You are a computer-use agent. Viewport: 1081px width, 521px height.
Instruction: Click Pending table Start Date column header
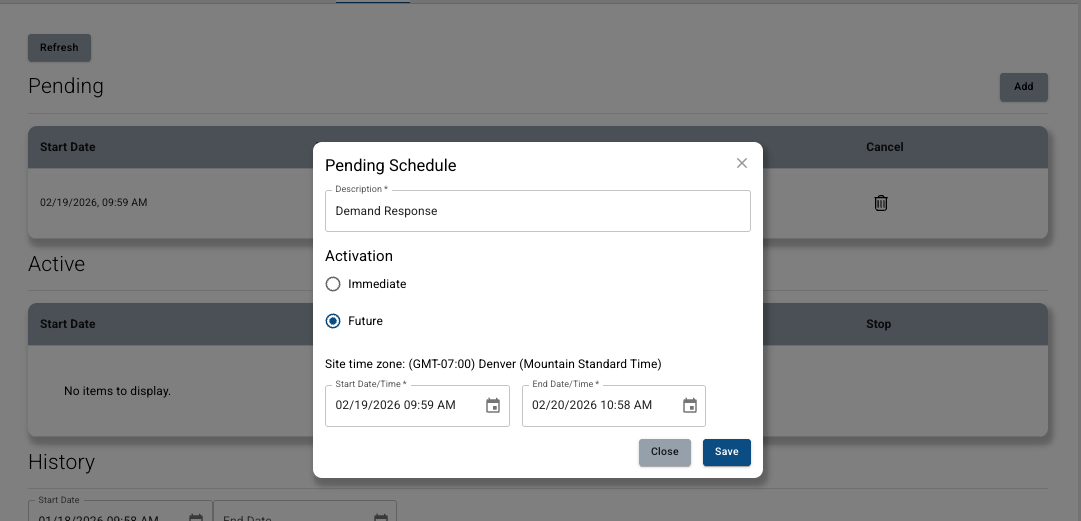click(68, 147)
